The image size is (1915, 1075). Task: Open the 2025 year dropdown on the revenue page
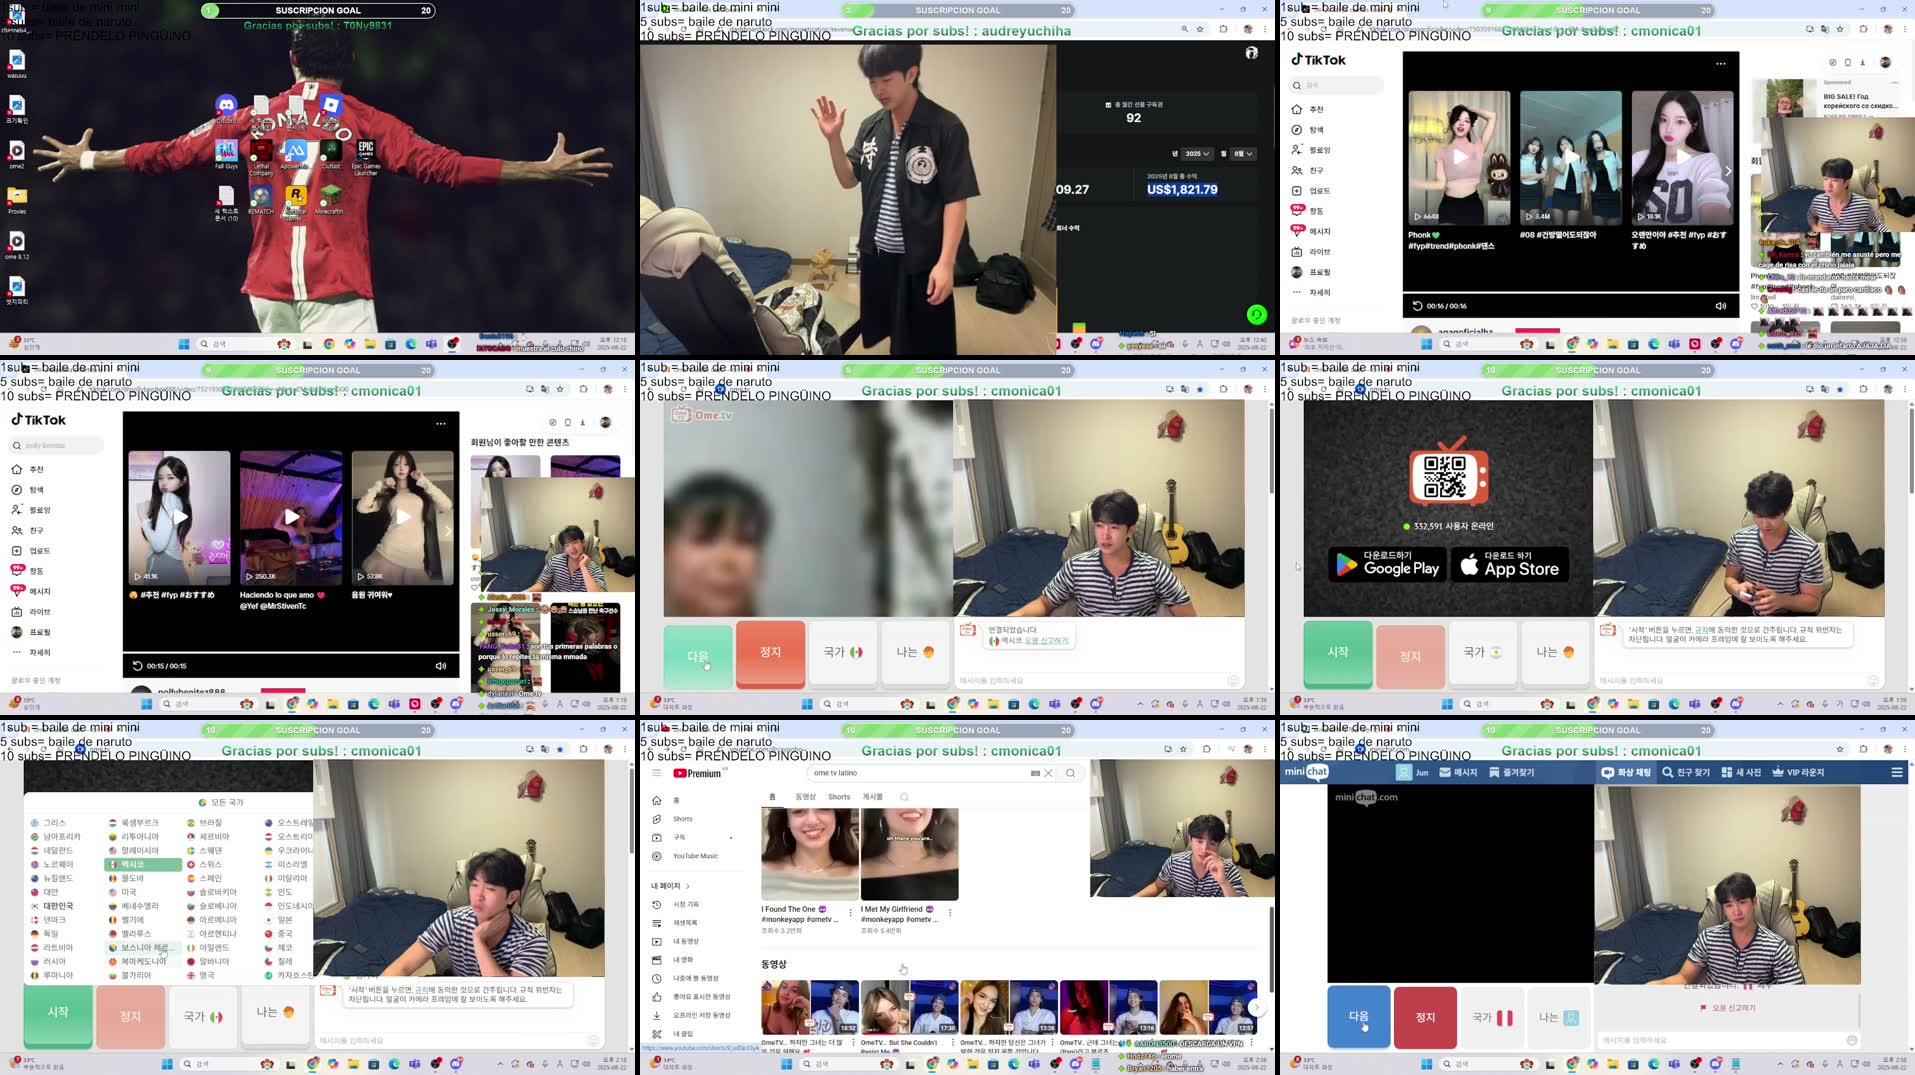(x=1196, y=154)
